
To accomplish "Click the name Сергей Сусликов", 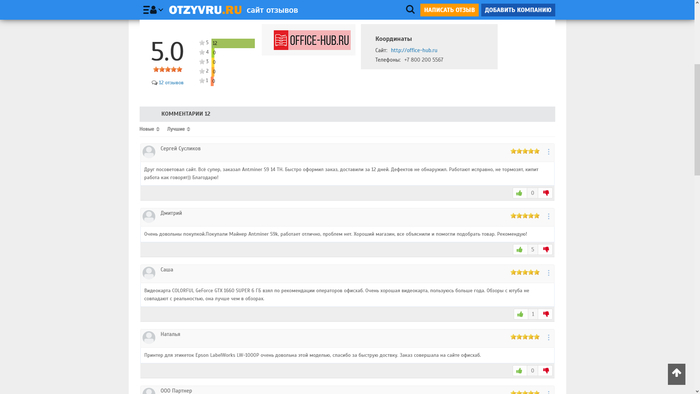I will coord(180,149).
